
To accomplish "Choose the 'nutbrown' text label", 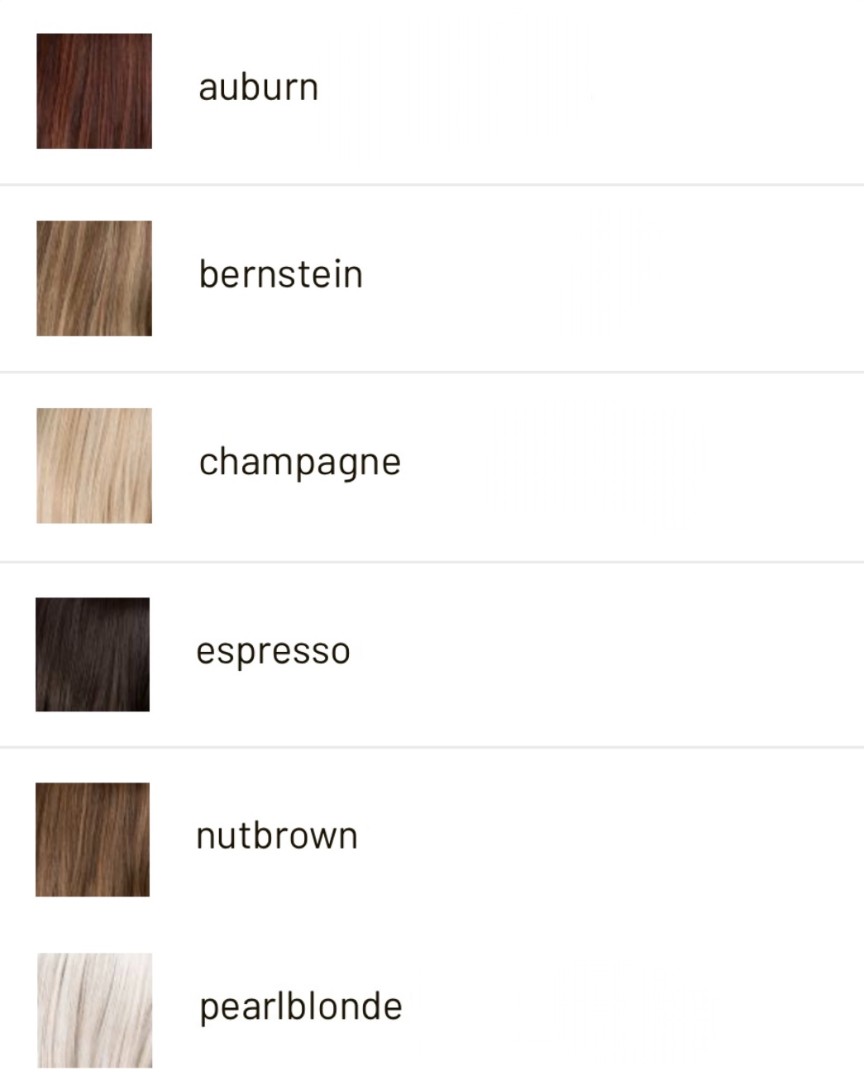I will [x=277, y=835].
